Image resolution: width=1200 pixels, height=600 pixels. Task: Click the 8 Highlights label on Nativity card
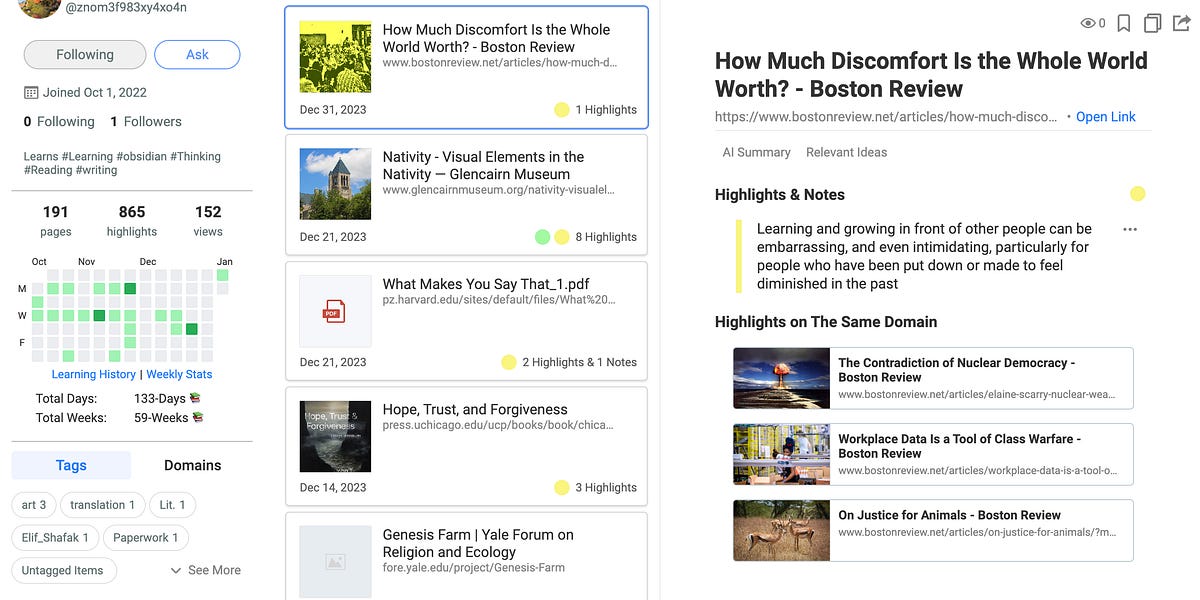point(606,237)
